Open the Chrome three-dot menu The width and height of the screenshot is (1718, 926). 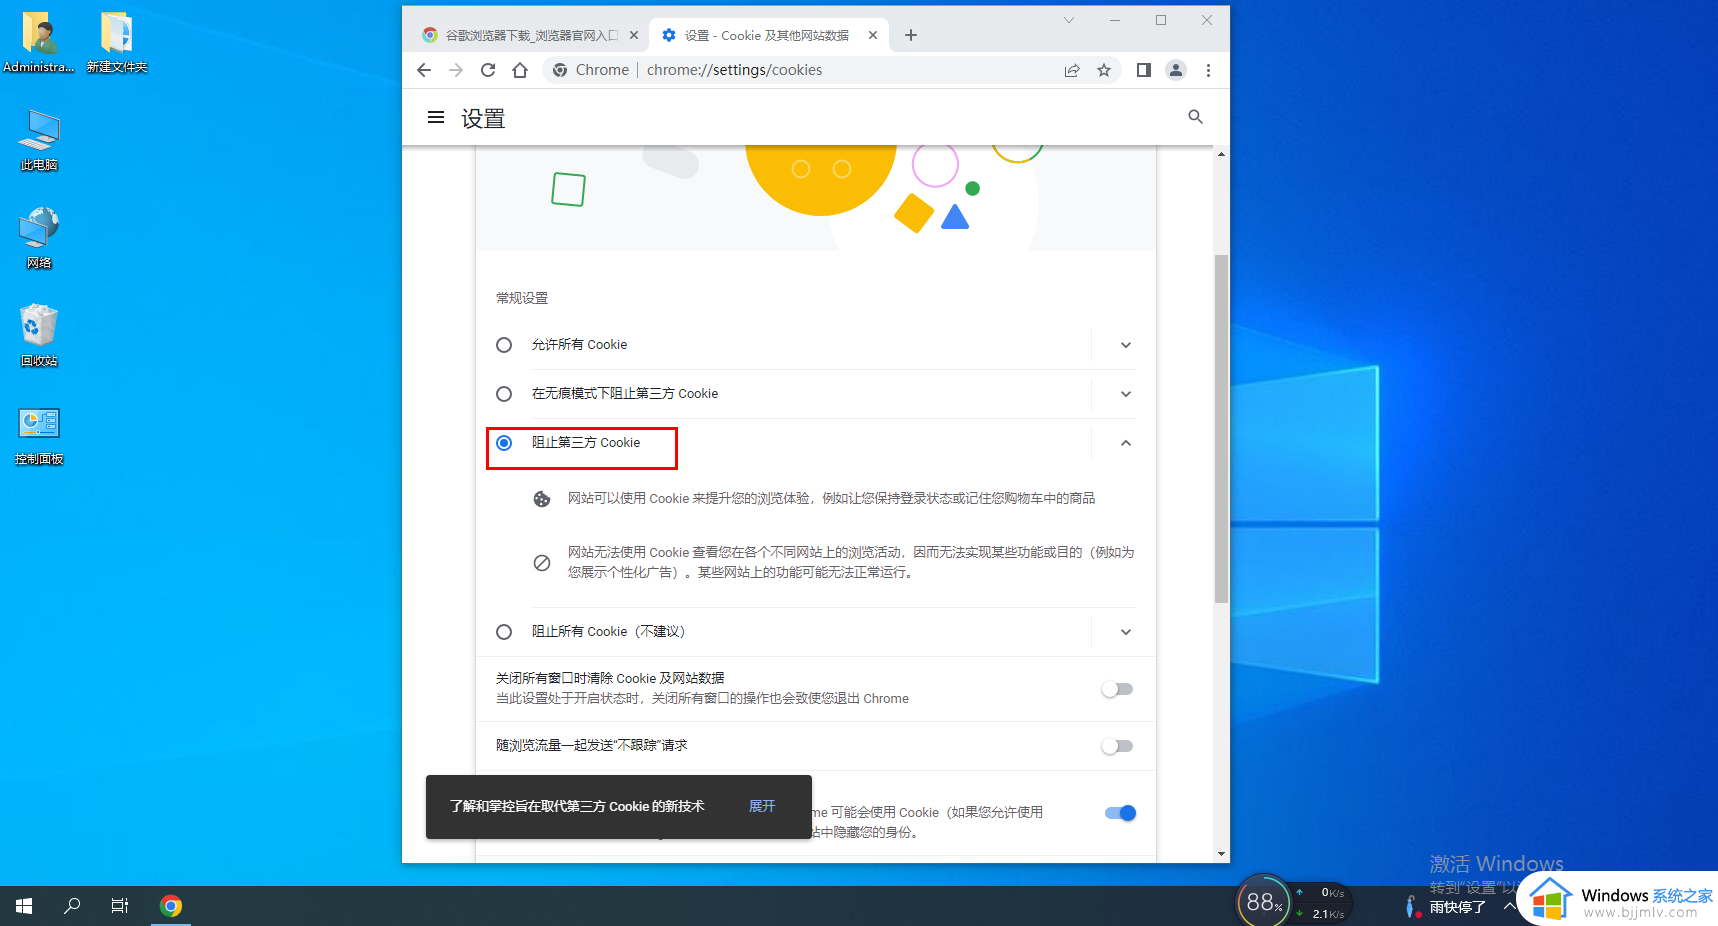pos(1208,70)
